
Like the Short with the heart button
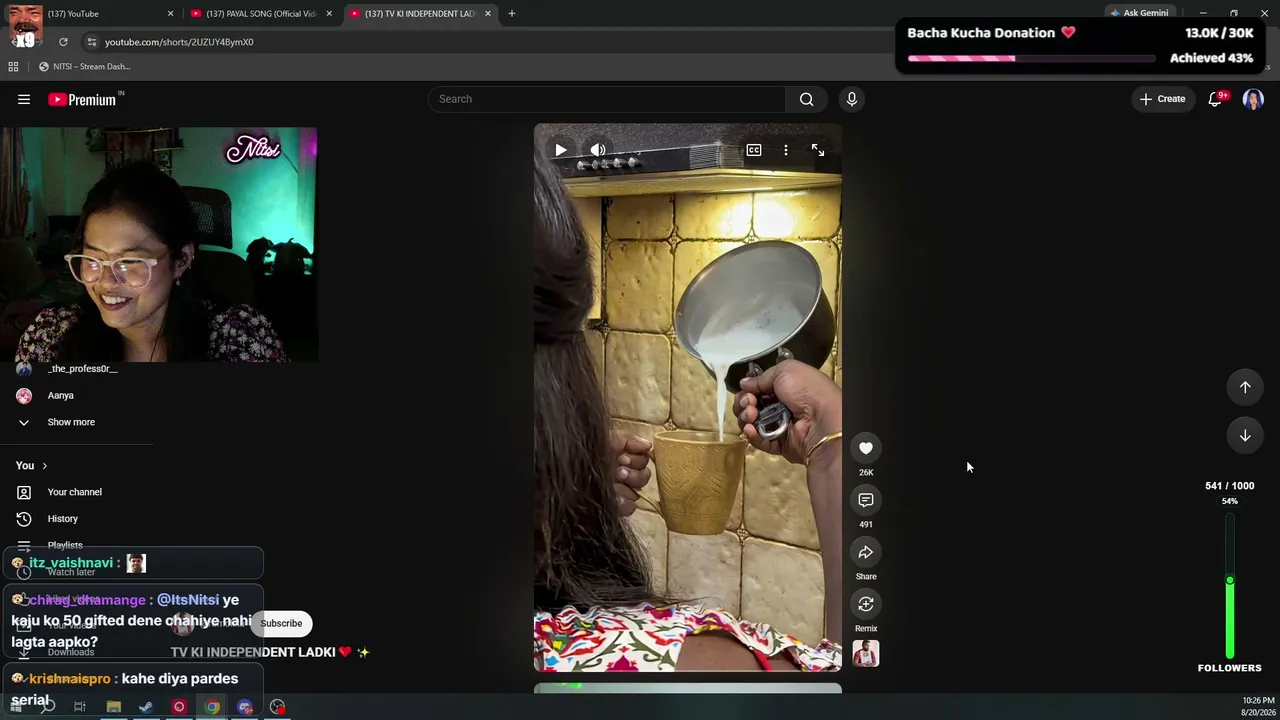(866, 448)
